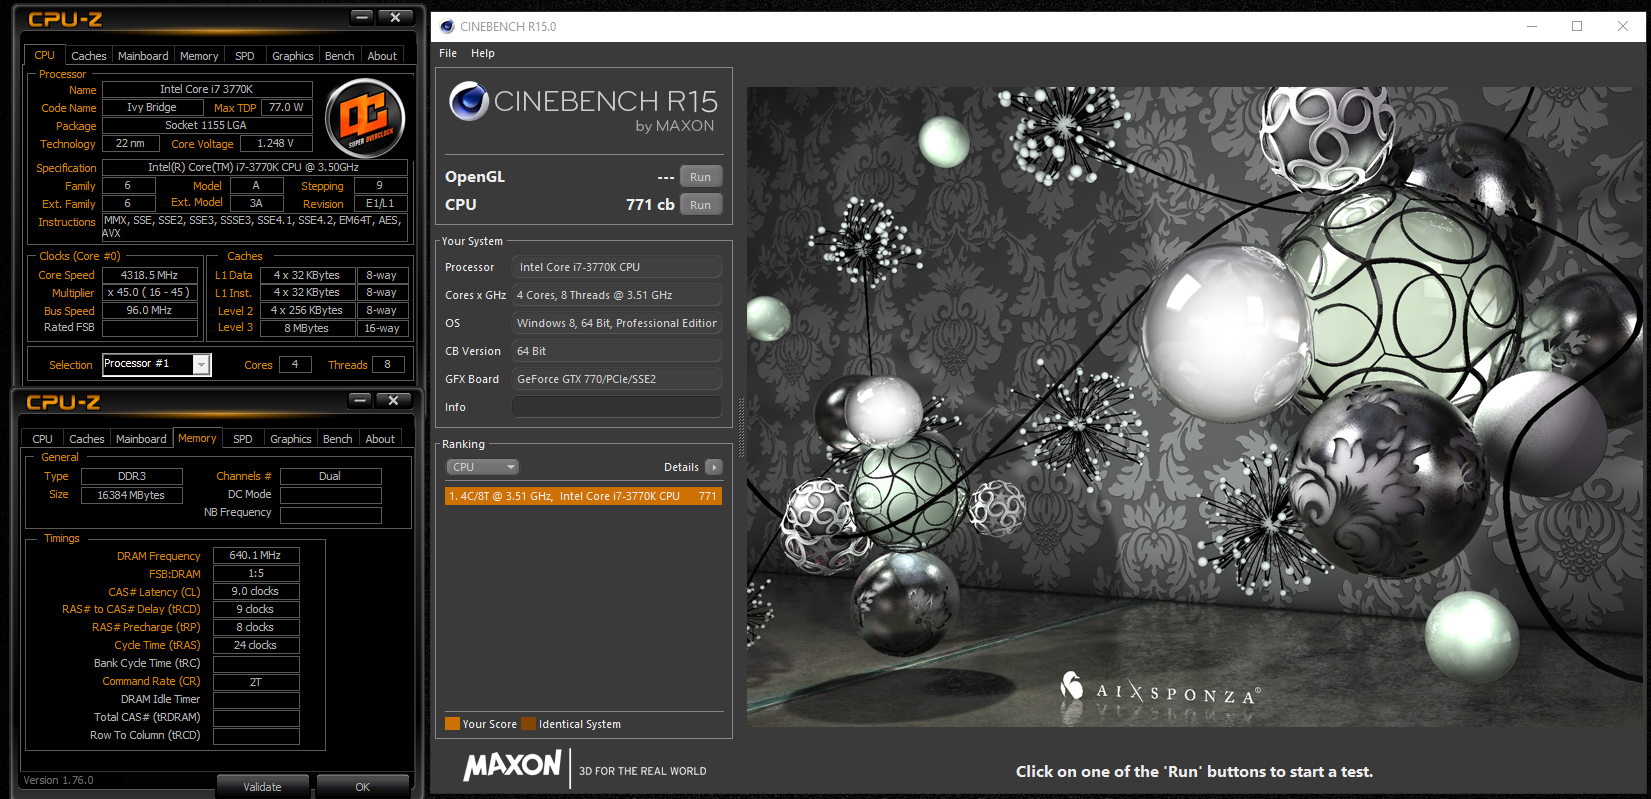Click the Package value Socket 1155 LGA
This screenshot has width=1651, height=799.
(x=207, y=125)
